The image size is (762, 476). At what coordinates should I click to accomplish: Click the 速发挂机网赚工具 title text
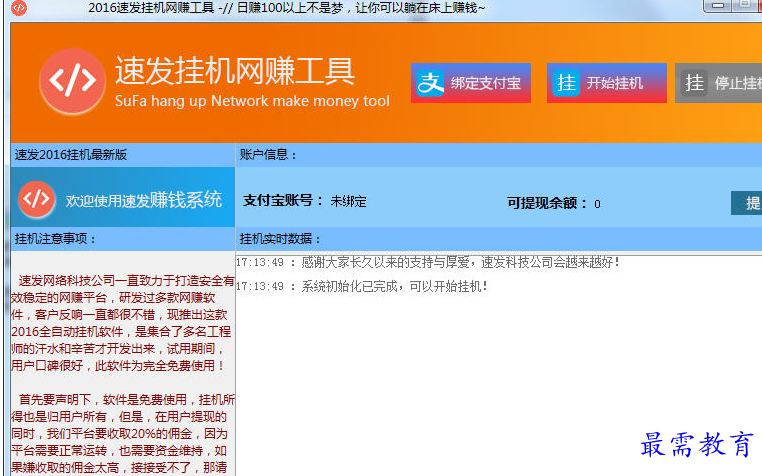tap(235, 71)
